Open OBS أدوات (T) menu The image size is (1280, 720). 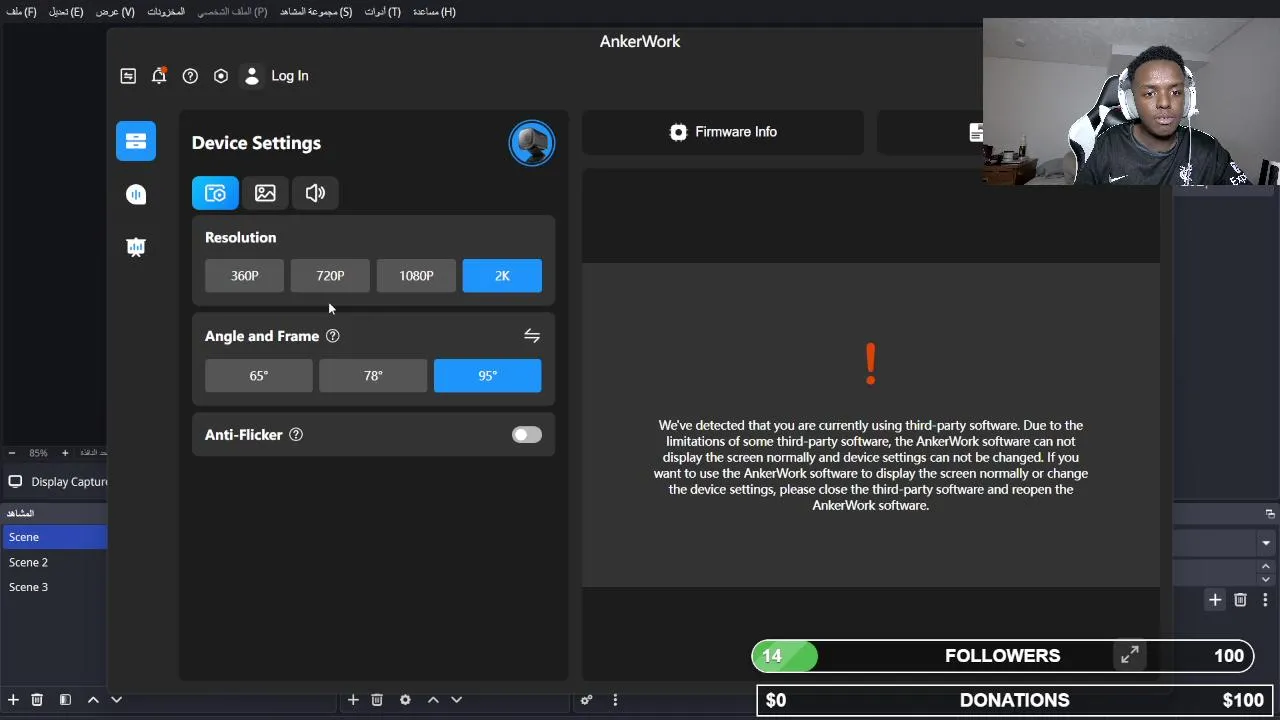coord(382,12)
